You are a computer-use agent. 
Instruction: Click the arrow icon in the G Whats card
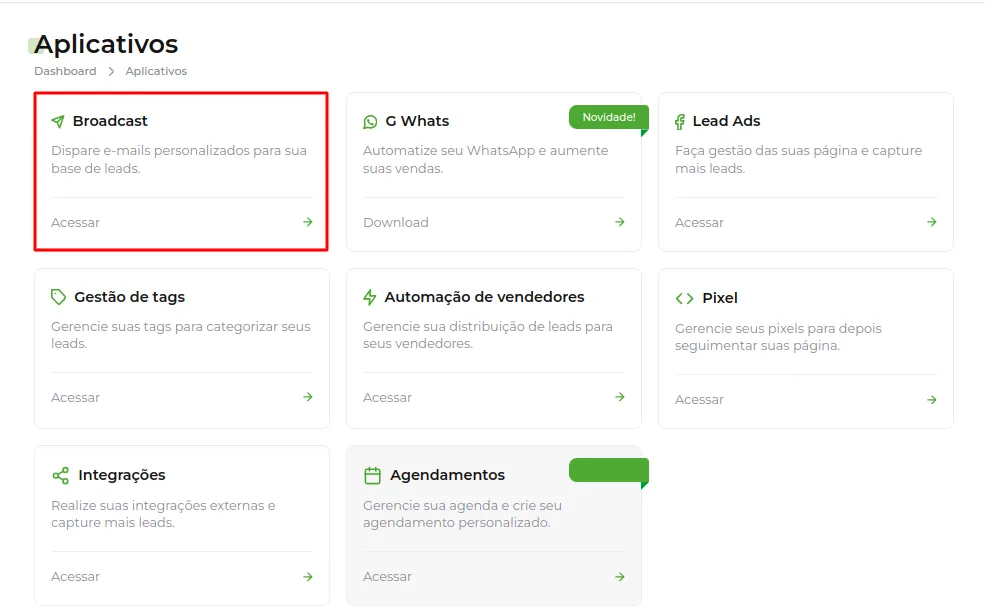pos(620,222)
